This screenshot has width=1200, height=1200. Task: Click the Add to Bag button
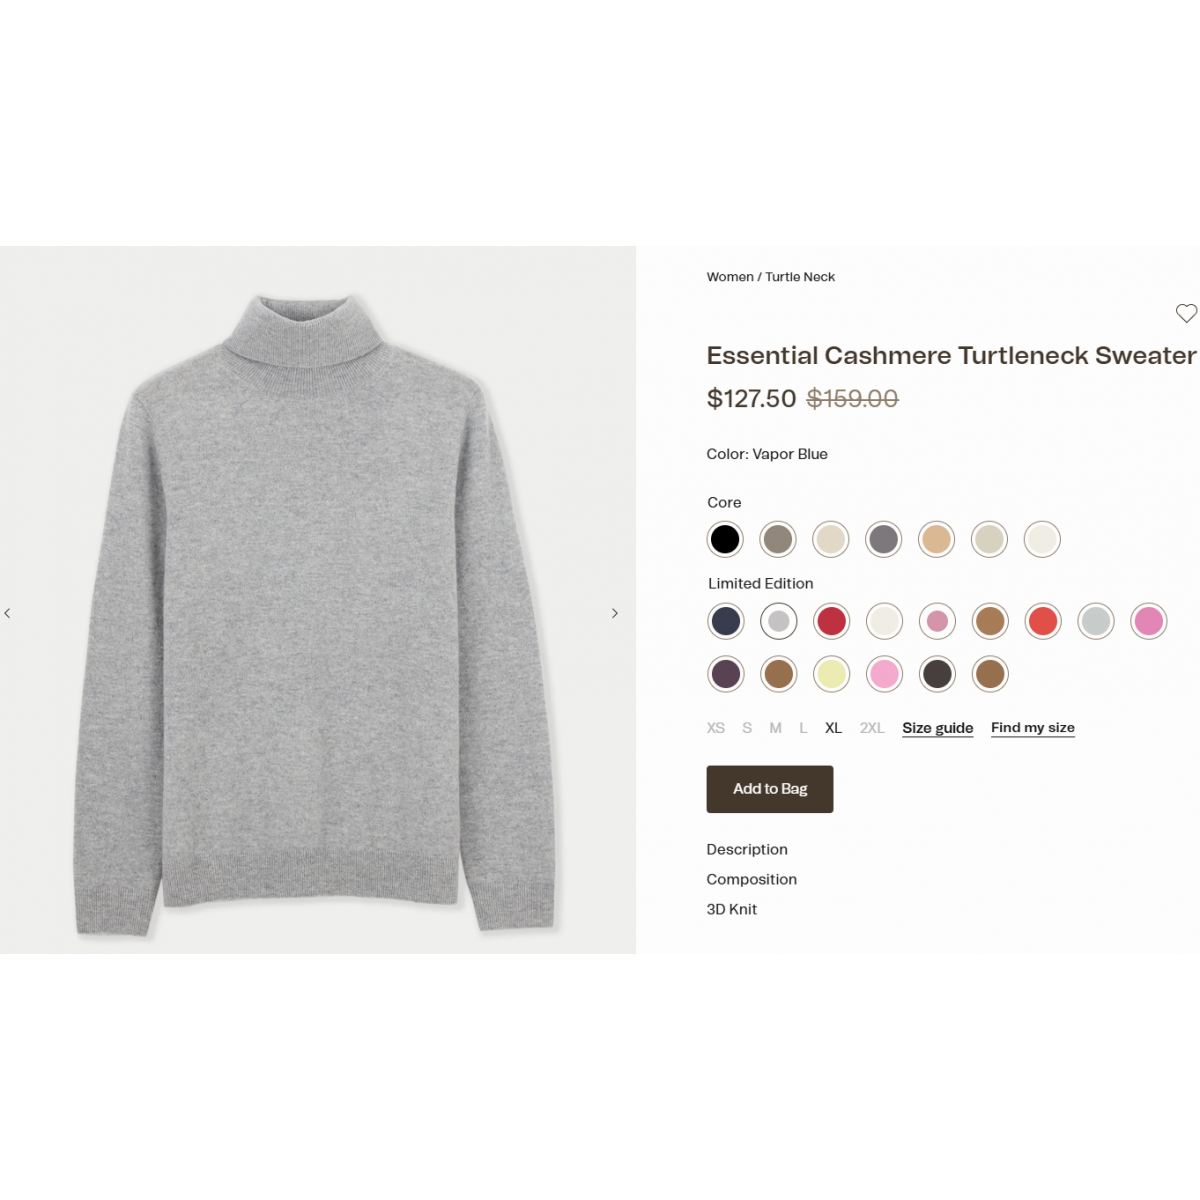click(x=770, y=789)
